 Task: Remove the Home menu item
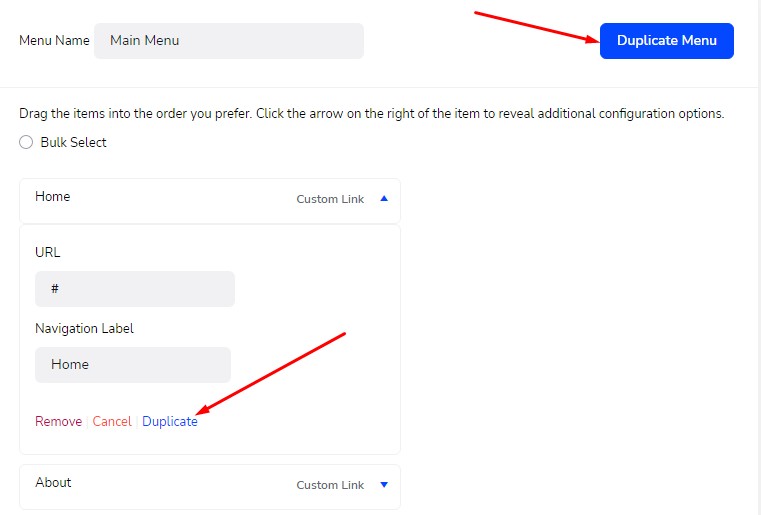58,422
